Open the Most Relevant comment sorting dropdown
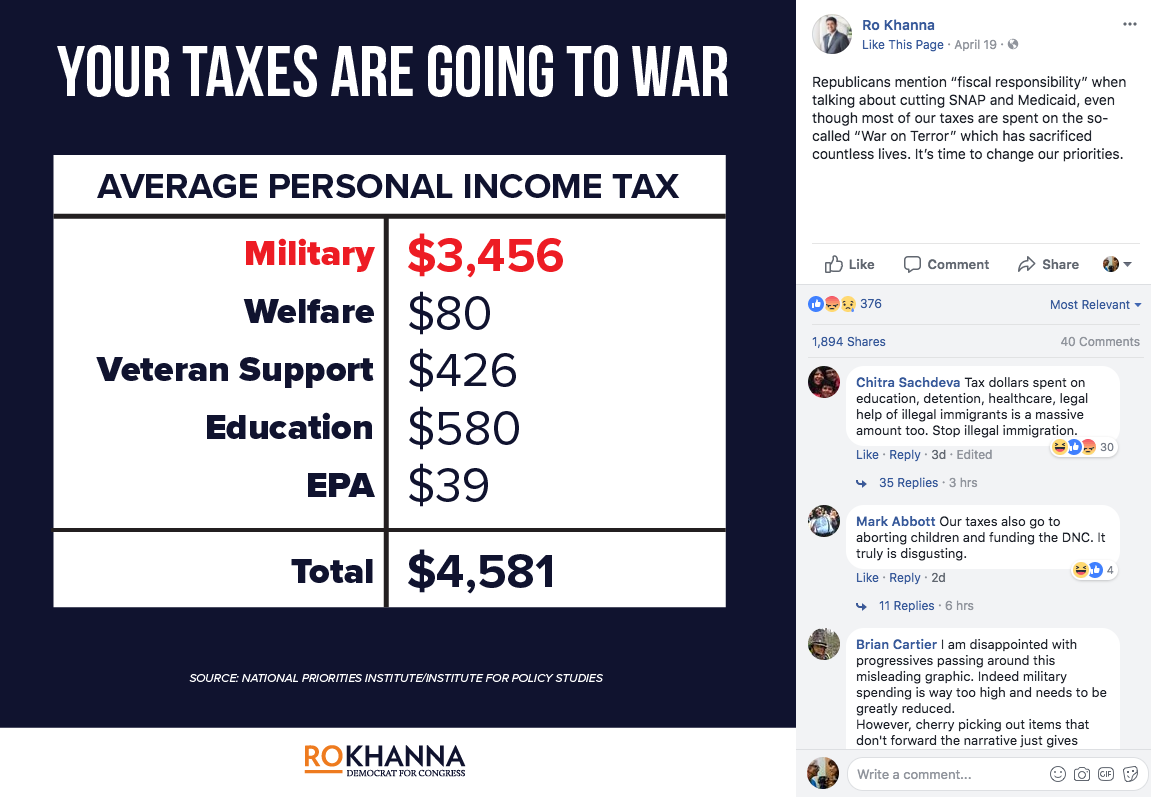Screen dimensions: 1151x797 [1095, 305]
